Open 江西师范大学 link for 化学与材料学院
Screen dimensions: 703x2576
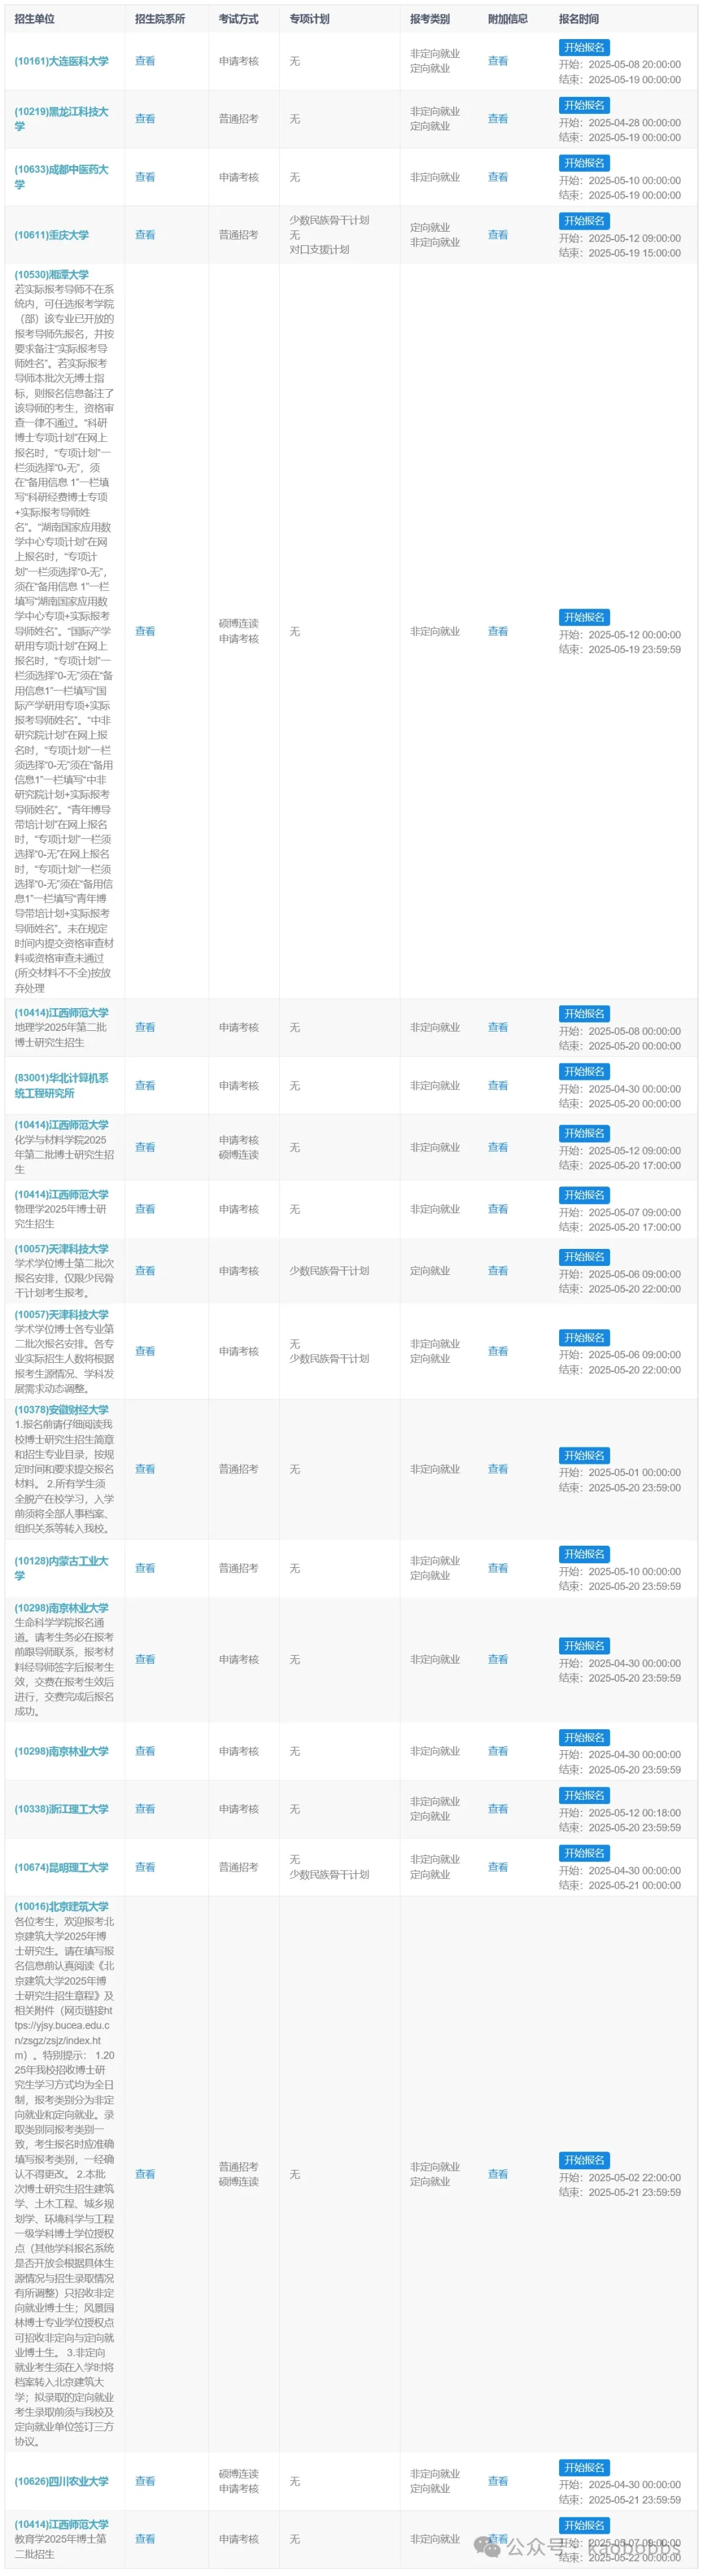pos(61,1125)
